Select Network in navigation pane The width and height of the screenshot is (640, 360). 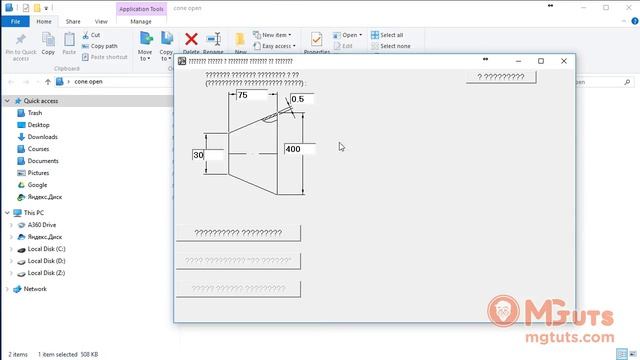pyautogui.click(x=35, y=289)
